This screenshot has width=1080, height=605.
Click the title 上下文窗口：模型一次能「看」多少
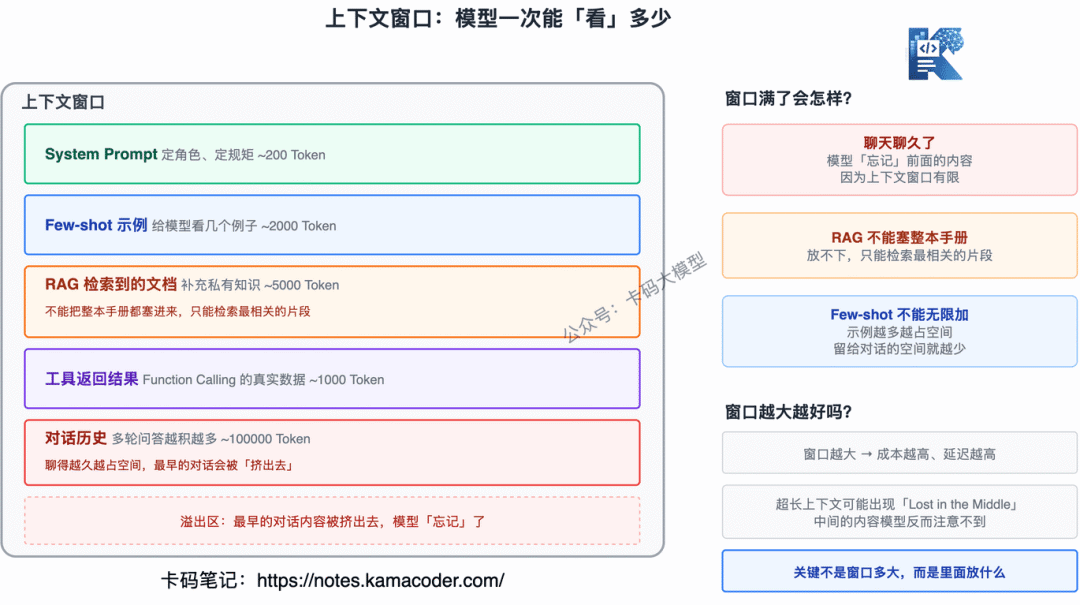pyautogui.click(x=498, y=18)
